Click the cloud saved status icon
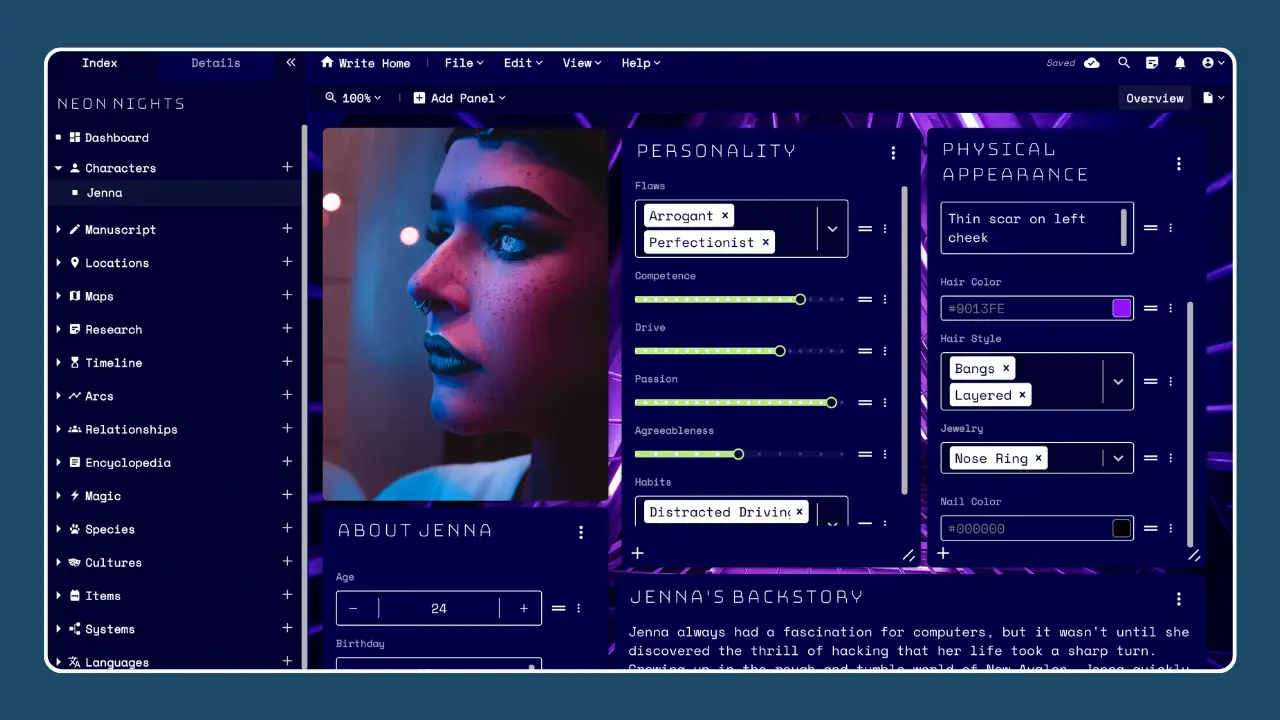The height and width of the screenshot is (720, 1280). click(x=1092, y=63)
